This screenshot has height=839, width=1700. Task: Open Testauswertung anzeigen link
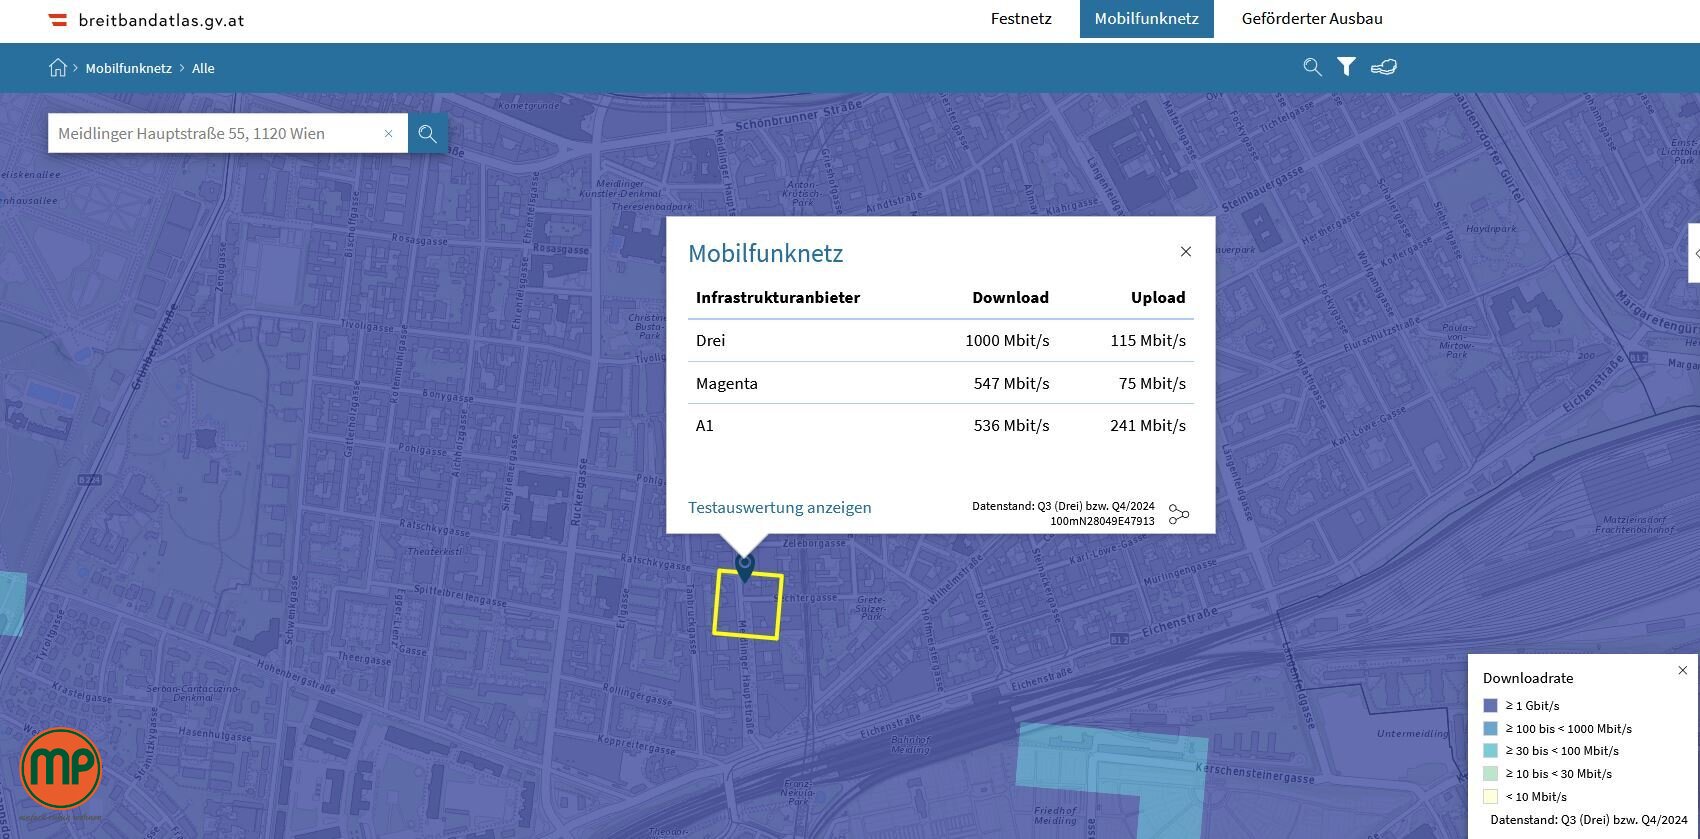pyautogui.click(x=780, y=507)
